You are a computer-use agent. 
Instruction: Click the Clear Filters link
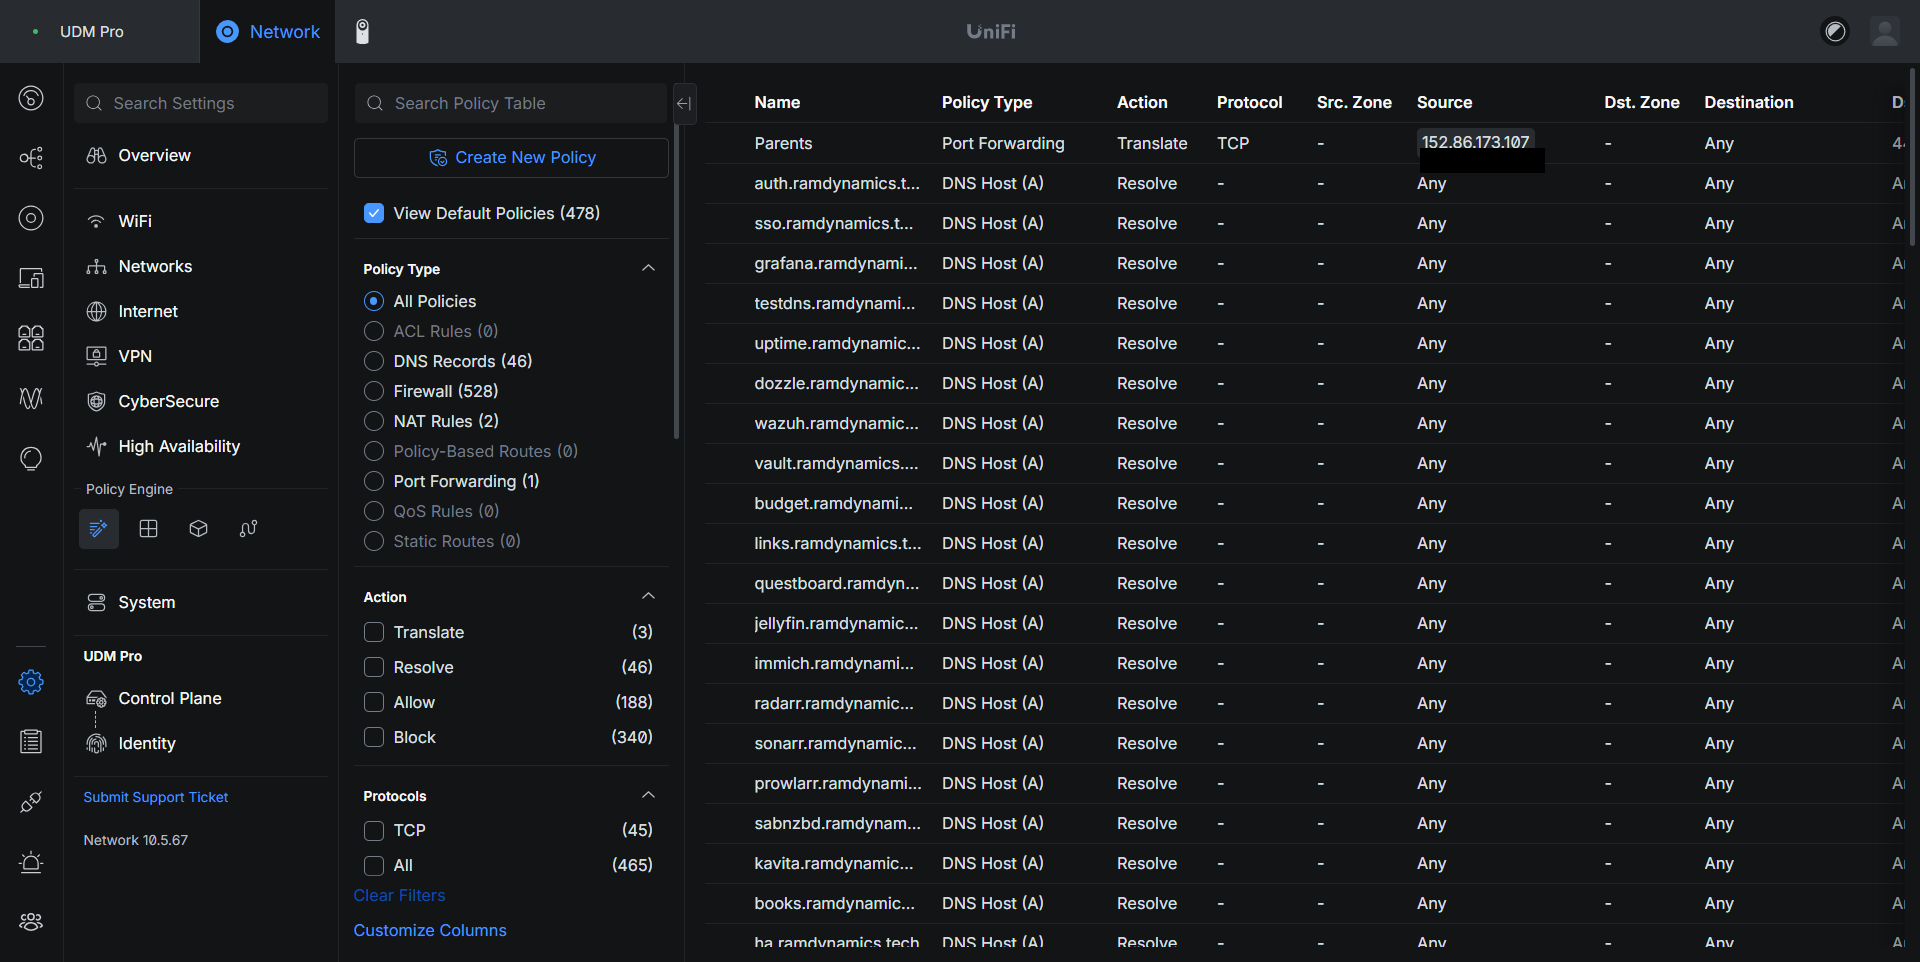tap(399, 895)
